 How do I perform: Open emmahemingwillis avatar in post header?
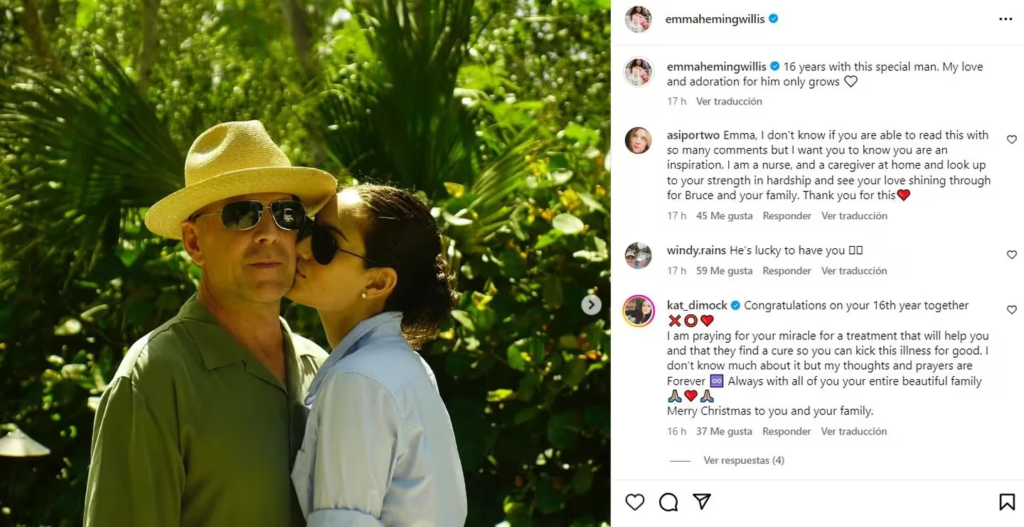(x=638, y=19)
